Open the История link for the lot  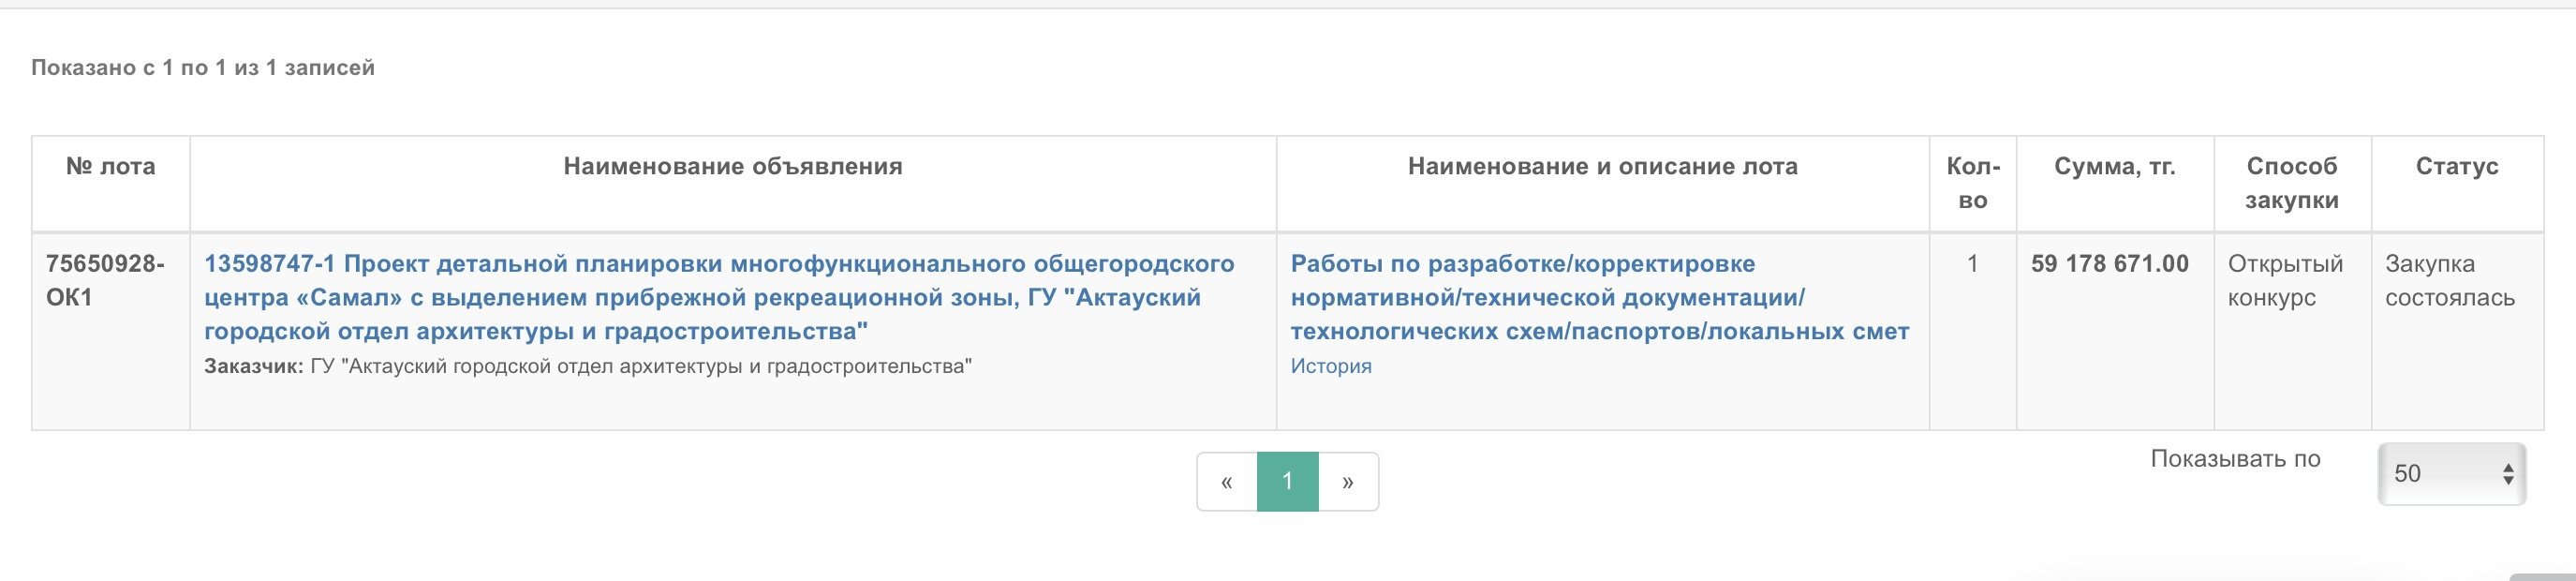pyautogui.click(x=1330, y=366)
